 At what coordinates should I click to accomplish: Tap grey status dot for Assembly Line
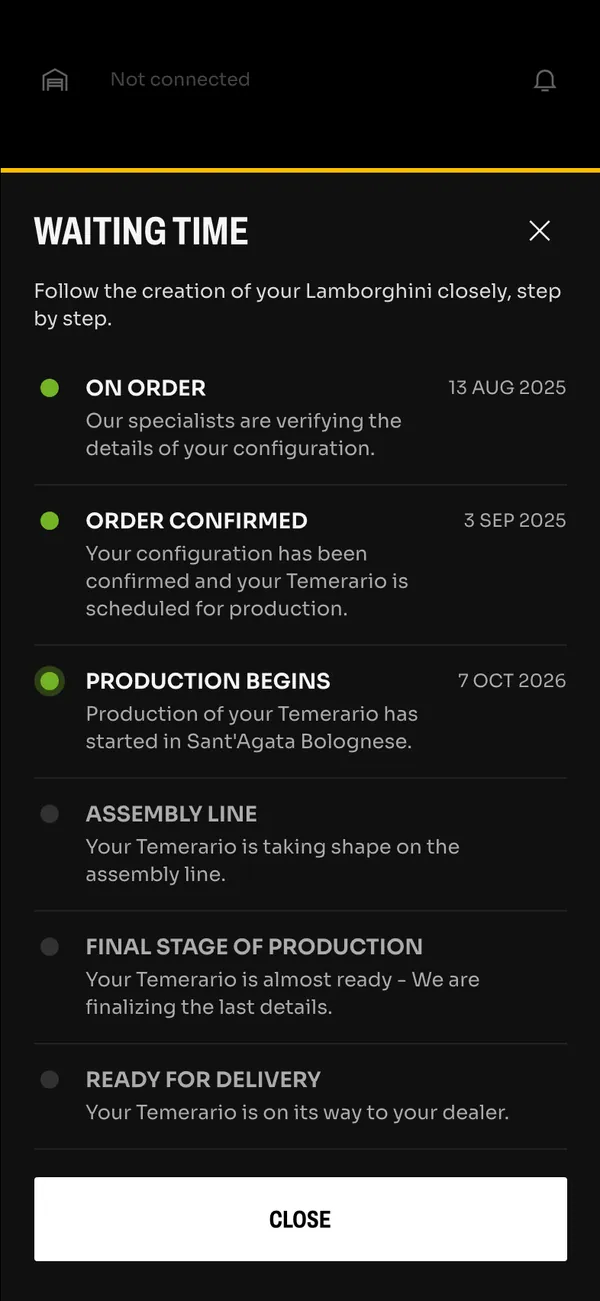[x=49, y=814]
